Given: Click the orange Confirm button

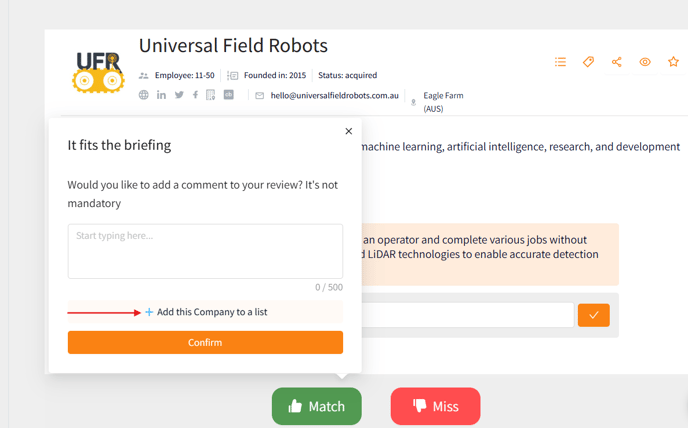Looking at the screenshot, I should 205,342.
